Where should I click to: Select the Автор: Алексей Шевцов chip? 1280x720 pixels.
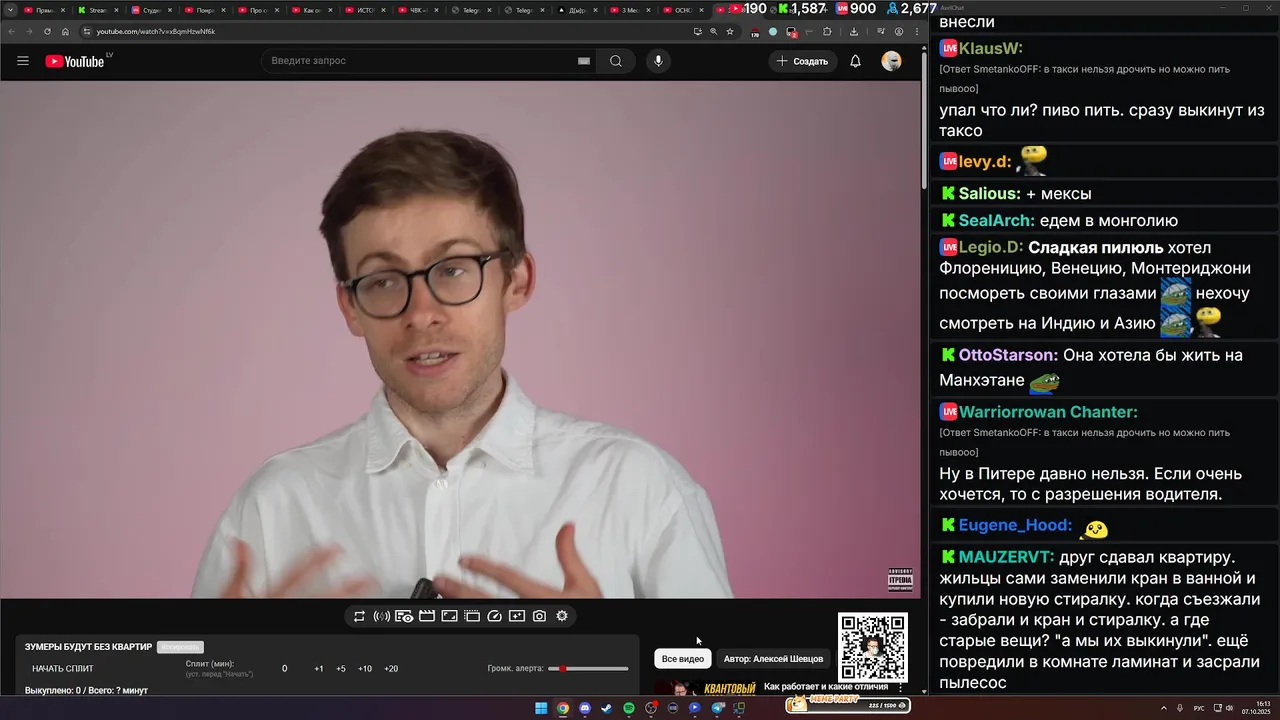(773, 659)
